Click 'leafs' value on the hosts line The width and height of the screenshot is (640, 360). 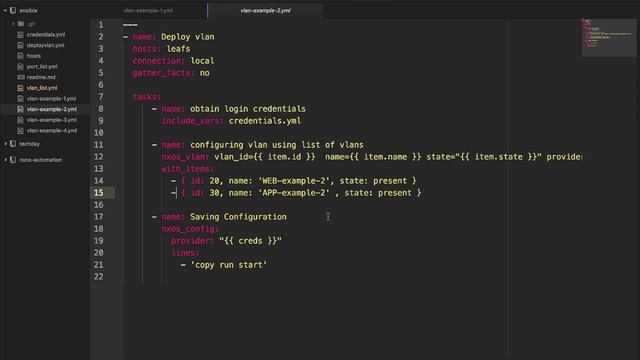click(178, 49)
